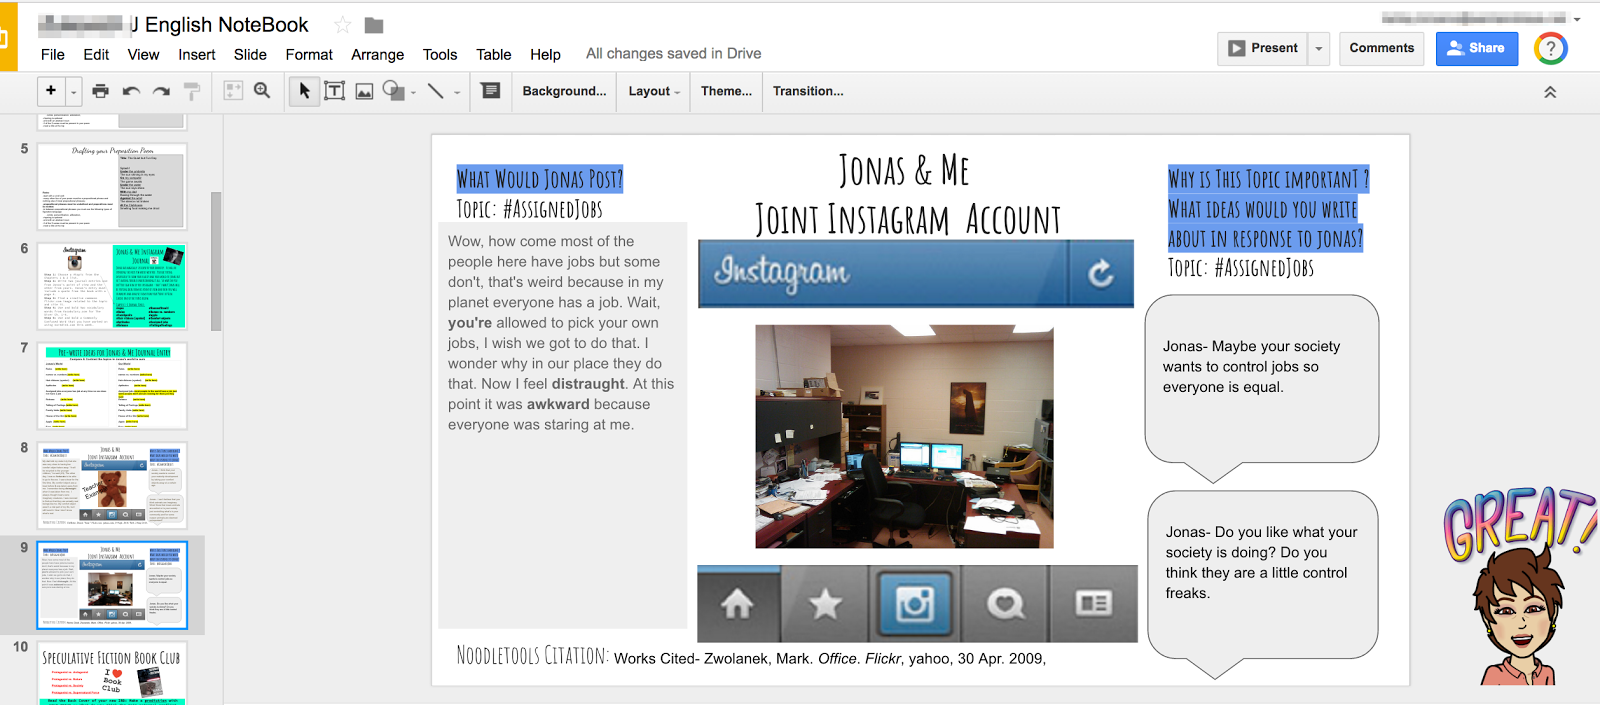Click the 'control freaks' speech bubble

coord(1263,584)
